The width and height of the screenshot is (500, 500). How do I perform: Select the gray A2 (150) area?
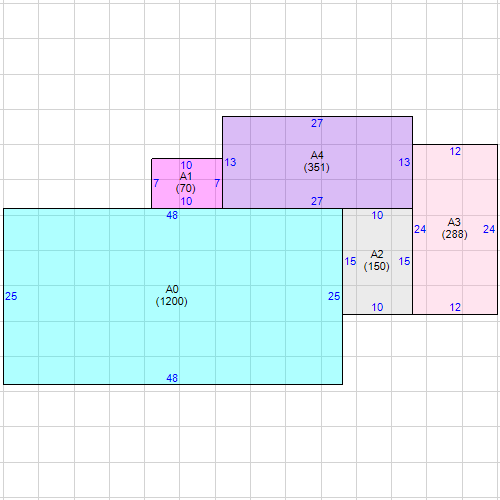pyautogui.click(x=378, y=261)
